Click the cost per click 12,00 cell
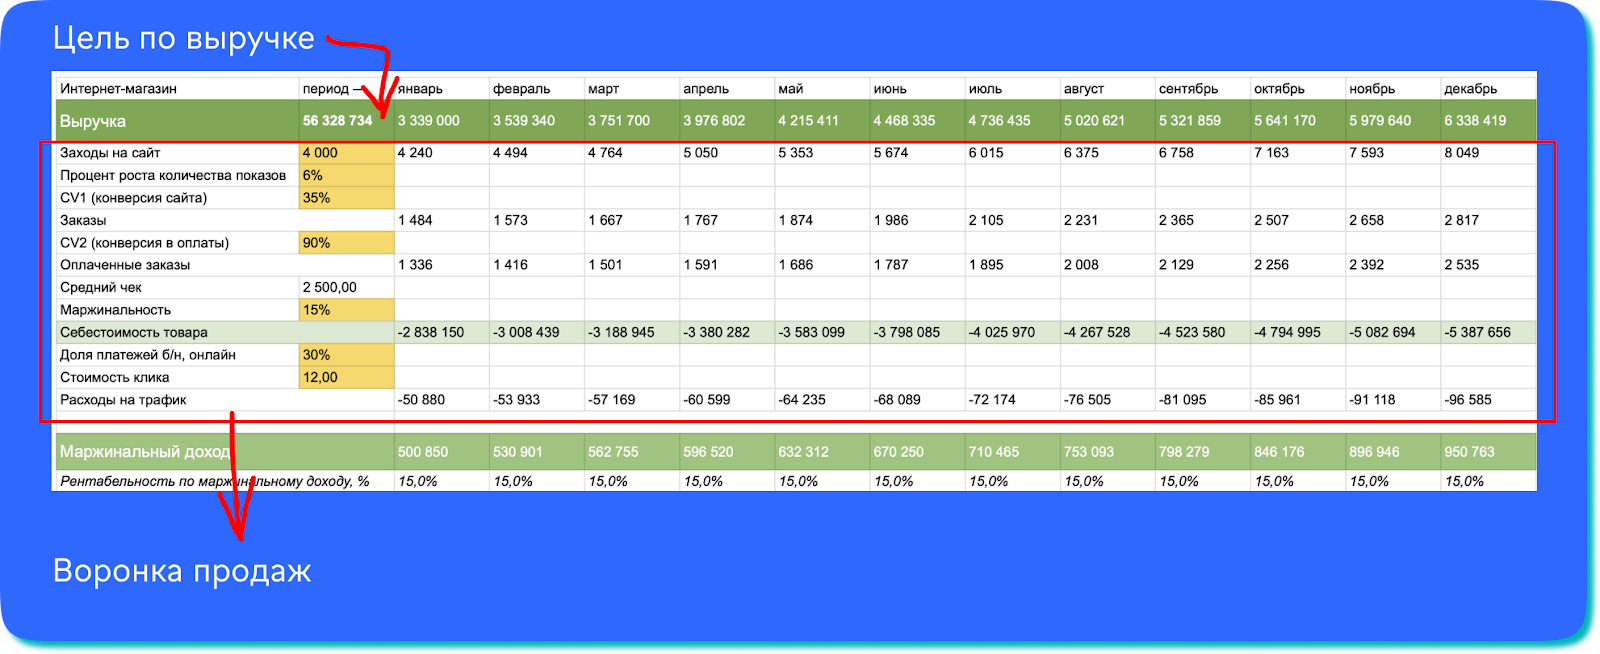 (x=345, y=377)
